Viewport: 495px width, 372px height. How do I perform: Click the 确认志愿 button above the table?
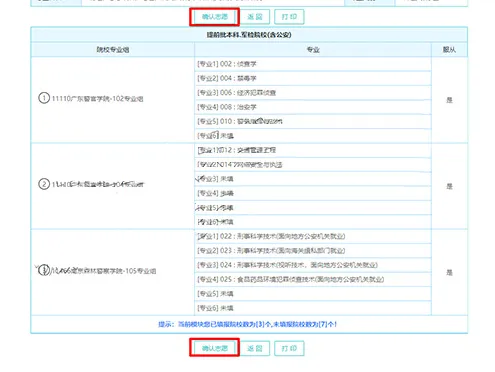click(214, 17)
